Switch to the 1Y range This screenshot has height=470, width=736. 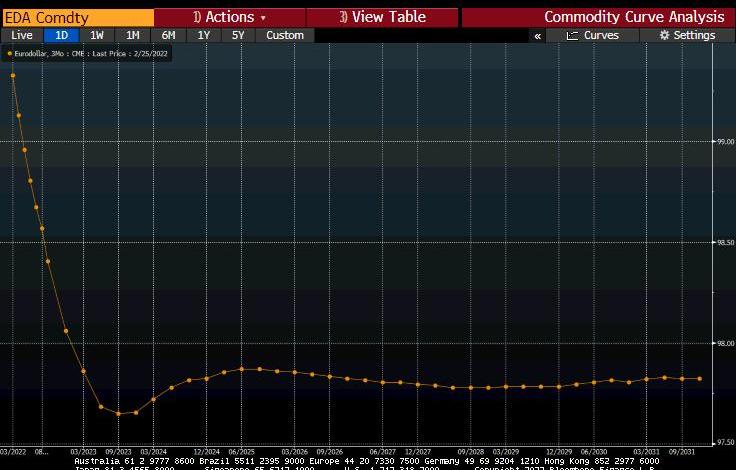tap(204, 35)
